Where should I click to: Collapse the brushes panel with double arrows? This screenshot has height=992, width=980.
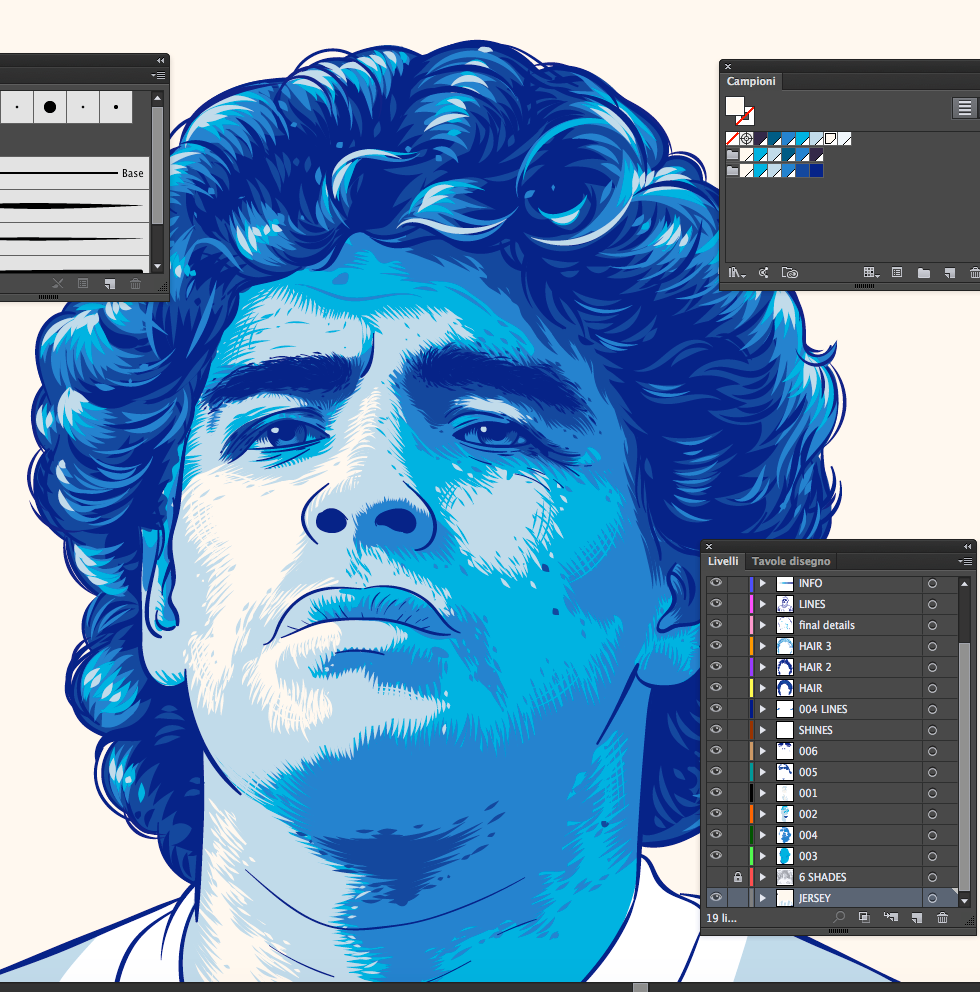click(x=160, y=61)
